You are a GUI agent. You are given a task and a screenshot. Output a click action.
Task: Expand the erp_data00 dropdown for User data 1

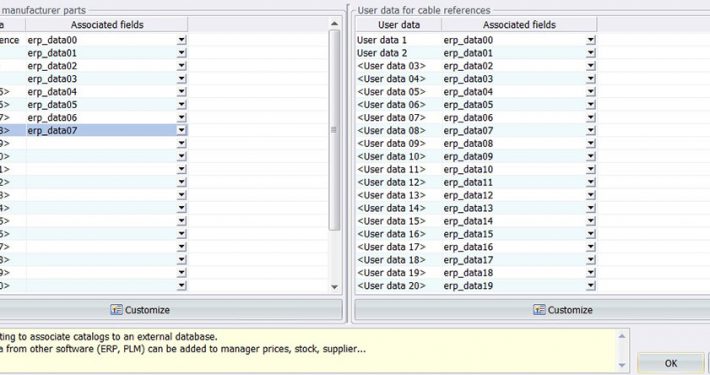tap(590, 40)
